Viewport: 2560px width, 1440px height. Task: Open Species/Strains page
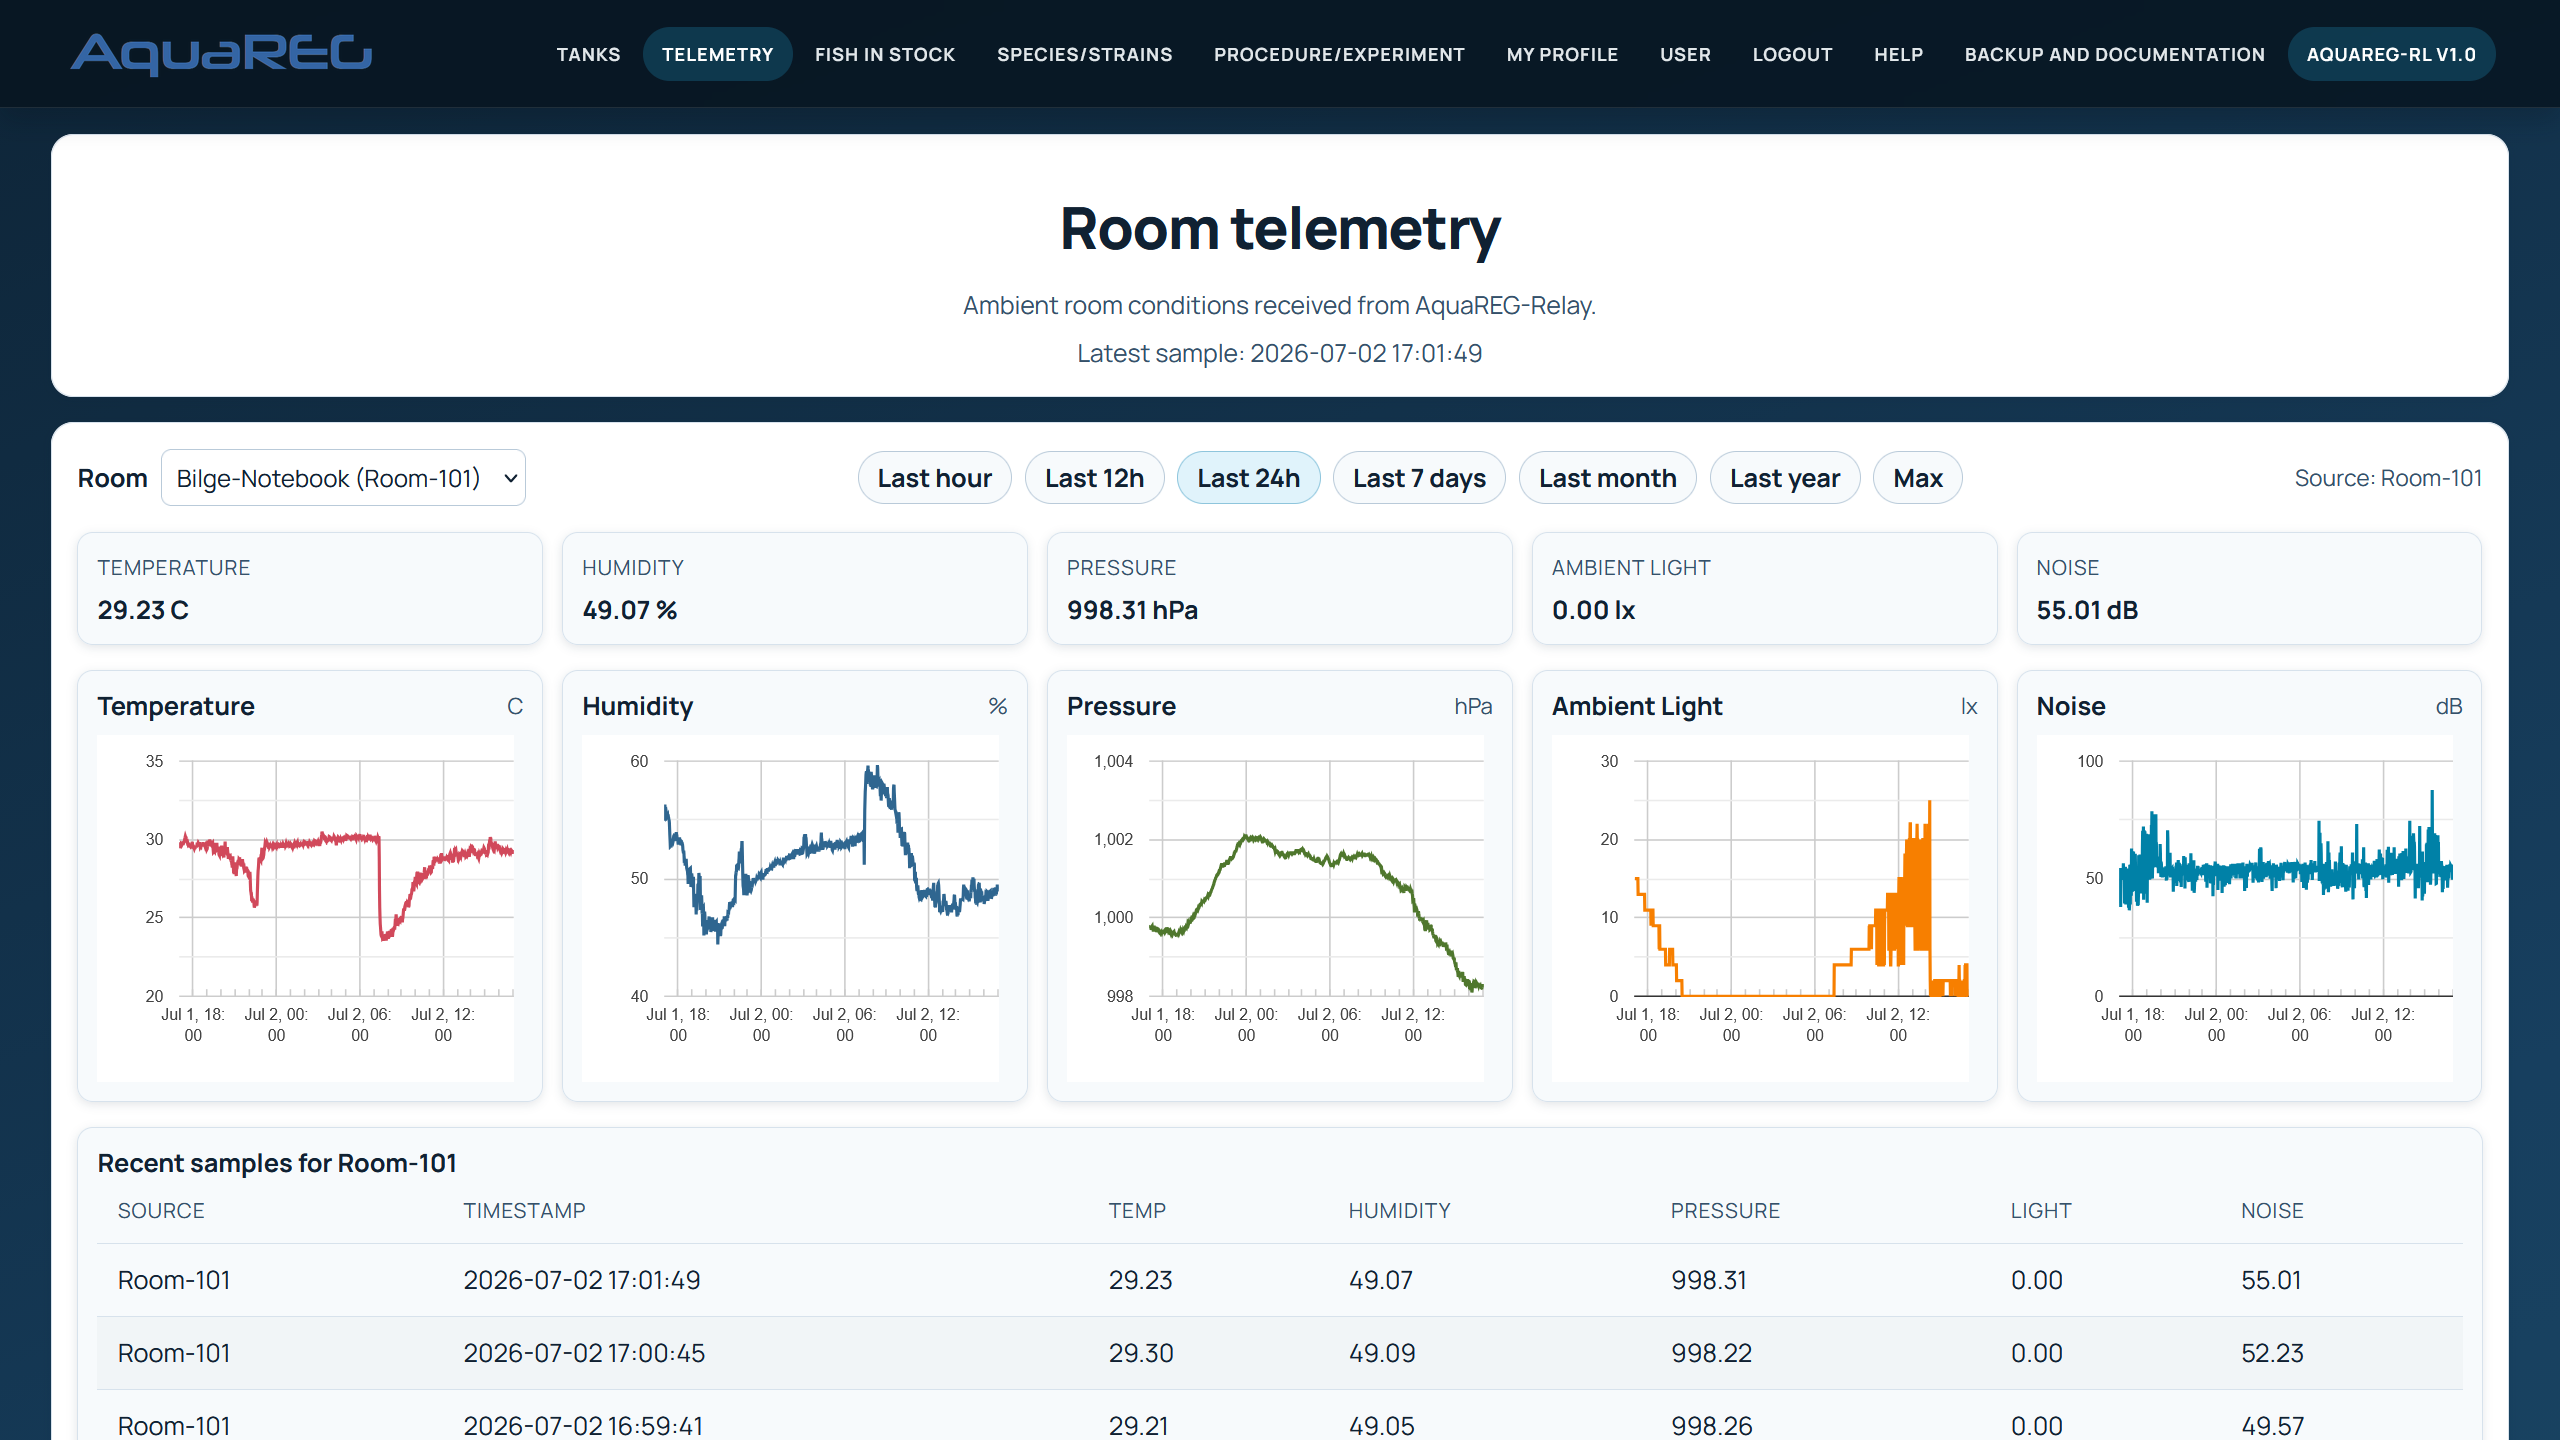point(1084,54)
